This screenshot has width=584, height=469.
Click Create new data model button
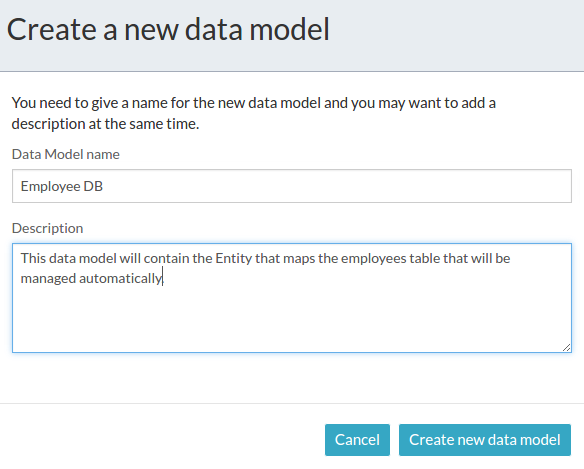[485, 440]
